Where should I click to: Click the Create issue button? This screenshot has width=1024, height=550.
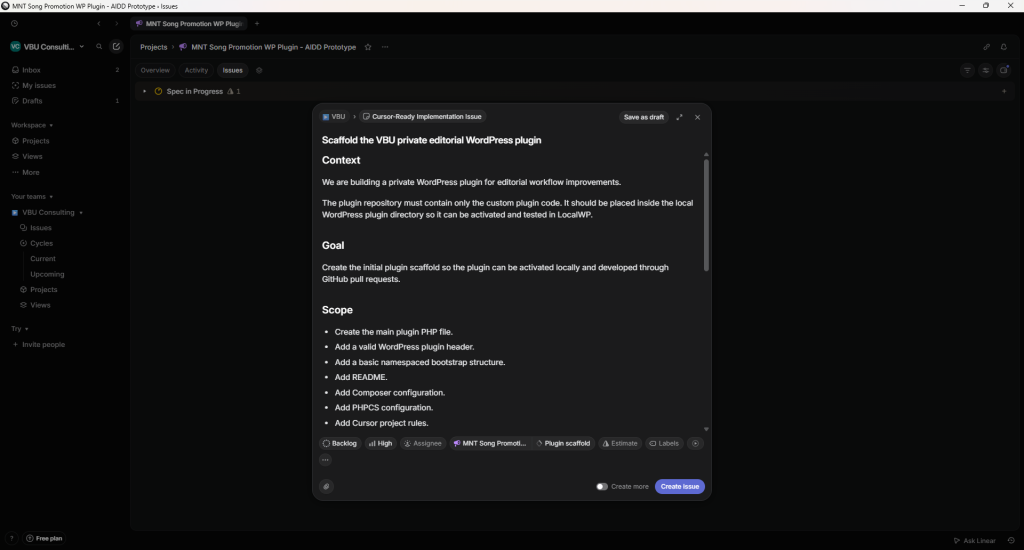point(680,487)
